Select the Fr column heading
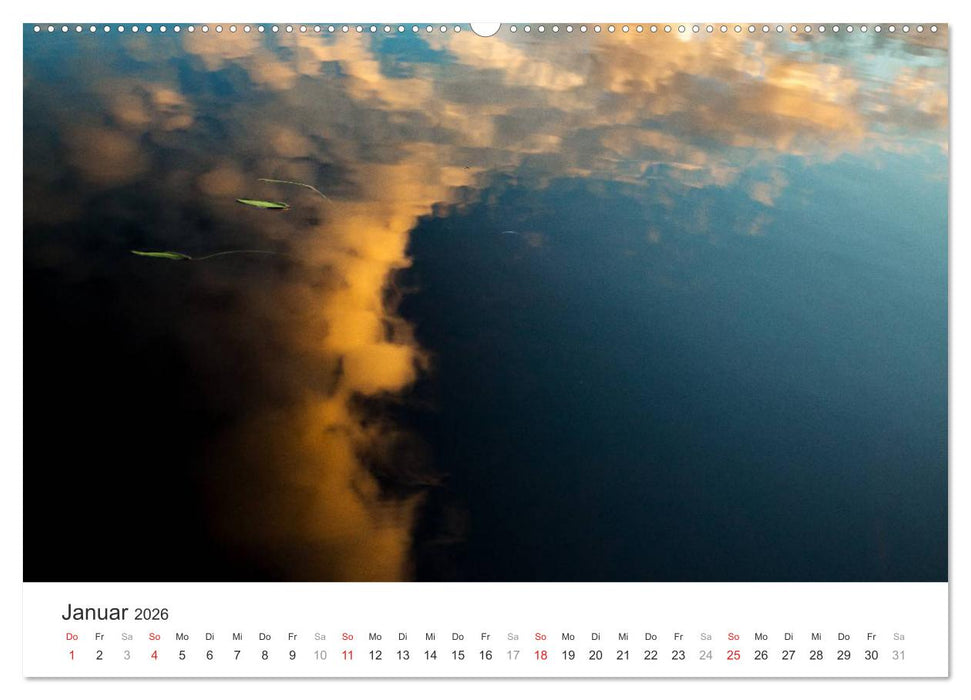The height and width of the screenshot is (700, 971). point(98,635)
